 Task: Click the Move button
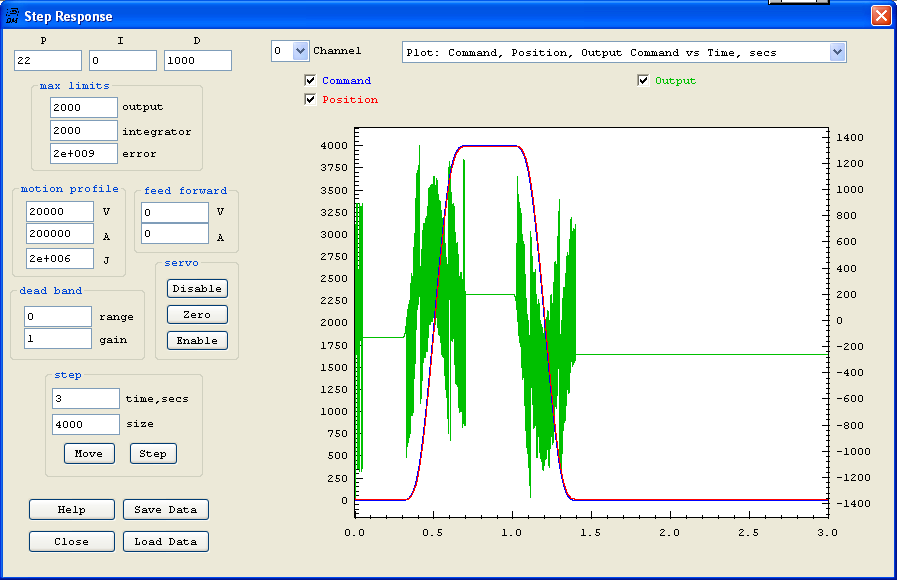pos(89,454)
